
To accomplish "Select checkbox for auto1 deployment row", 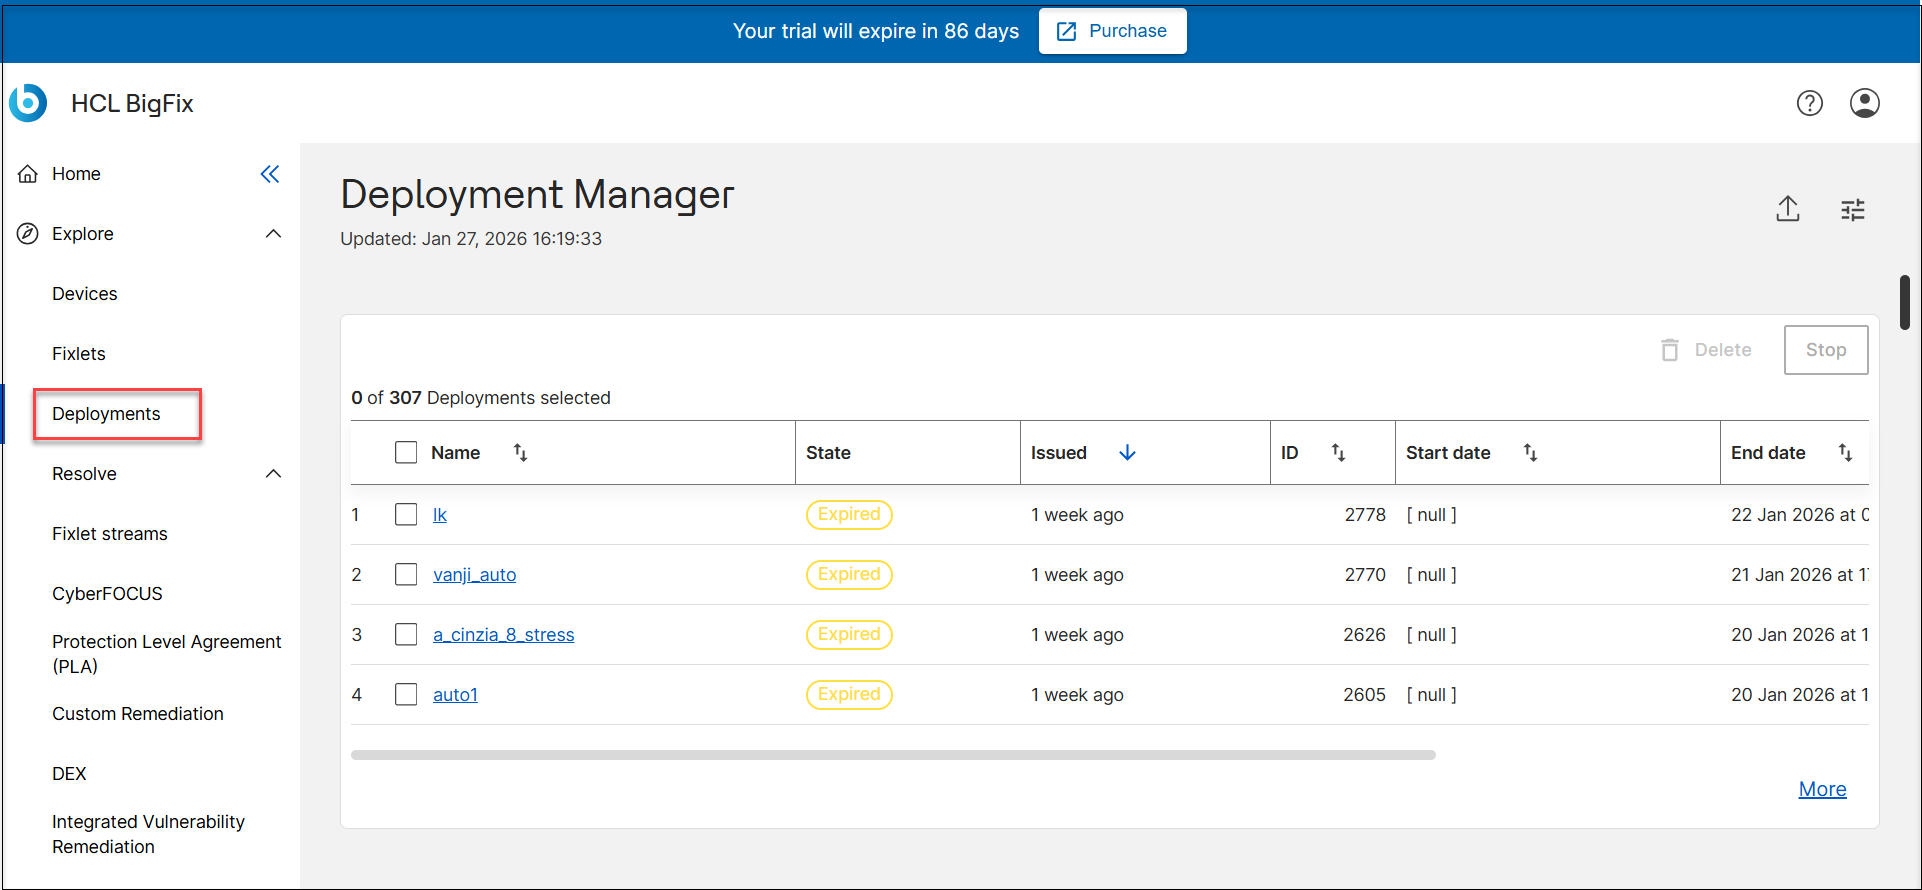I will pos(406,695).
